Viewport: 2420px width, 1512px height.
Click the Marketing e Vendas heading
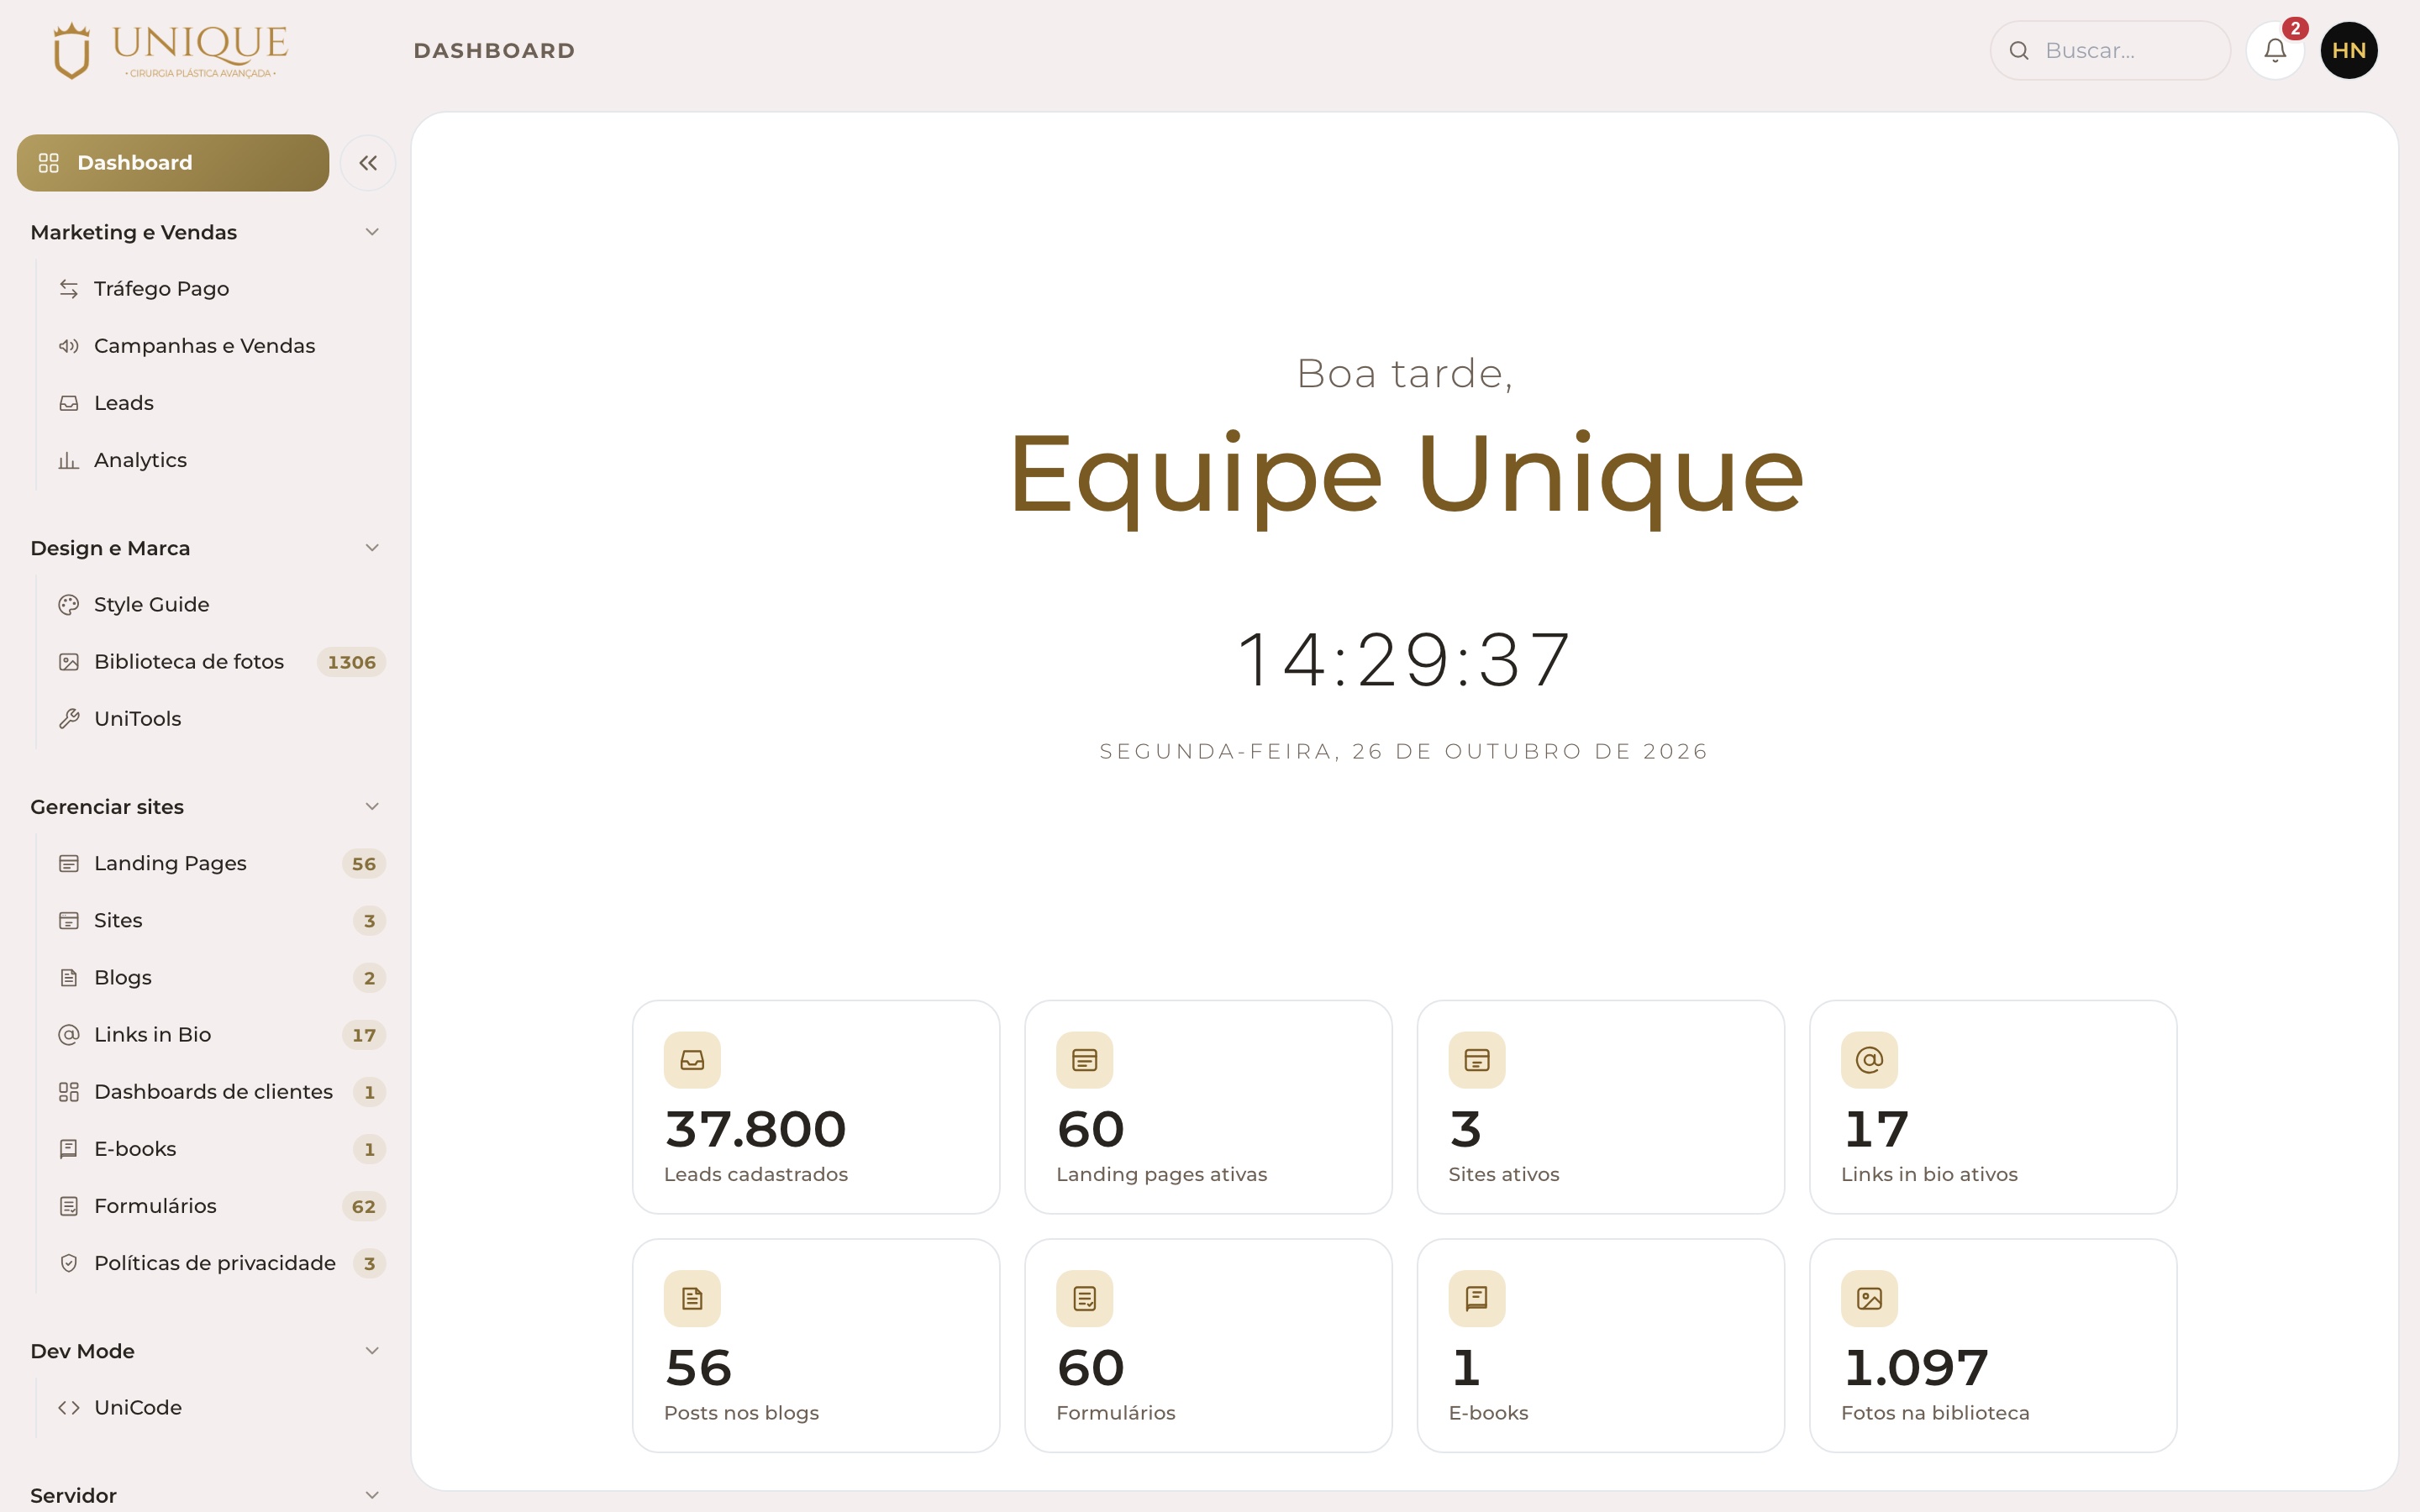click(x=134, y=232)
